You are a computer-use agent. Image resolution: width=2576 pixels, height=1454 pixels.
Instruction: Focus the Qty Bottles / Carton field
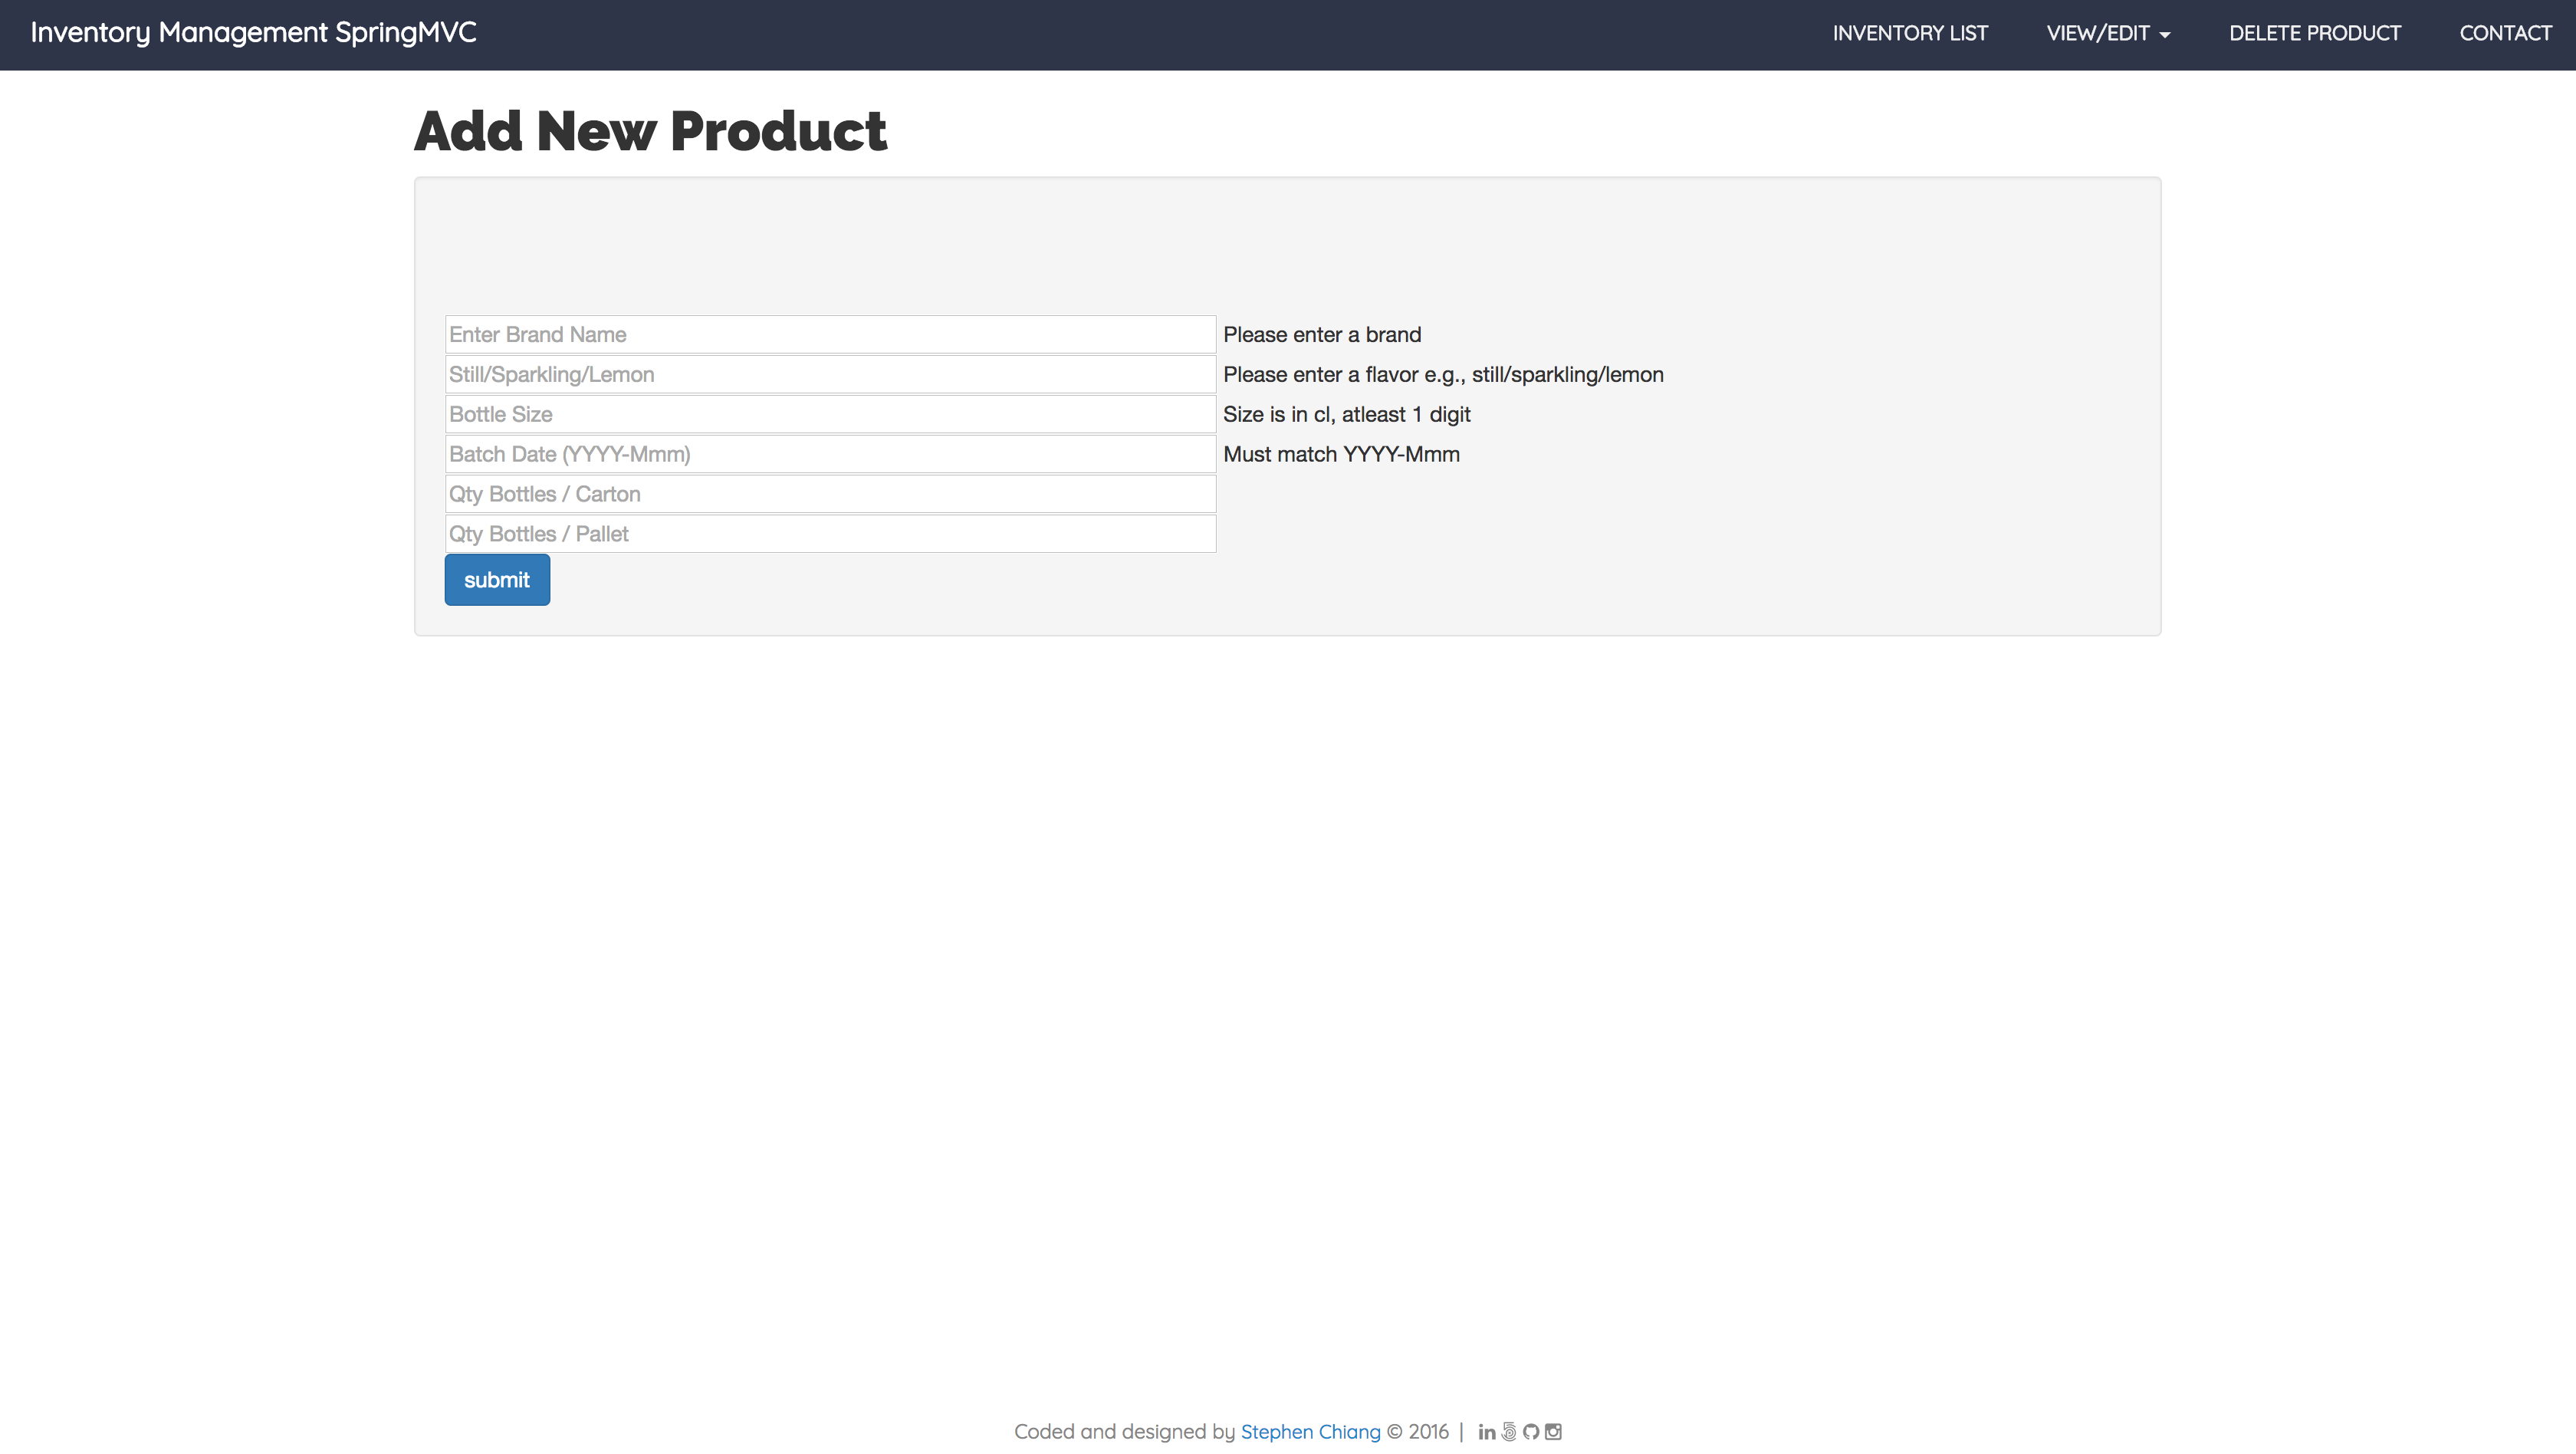(x=830, y=494)
